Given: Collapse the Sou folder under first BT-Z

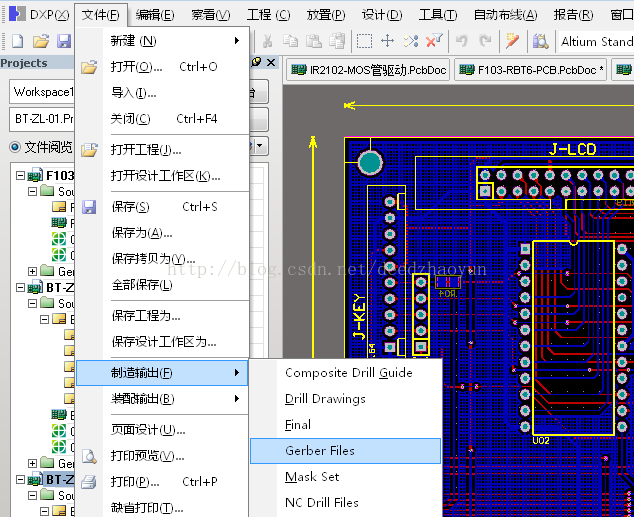Looking at the screenshot, I should pyautogui.click(x=32, y=303).
